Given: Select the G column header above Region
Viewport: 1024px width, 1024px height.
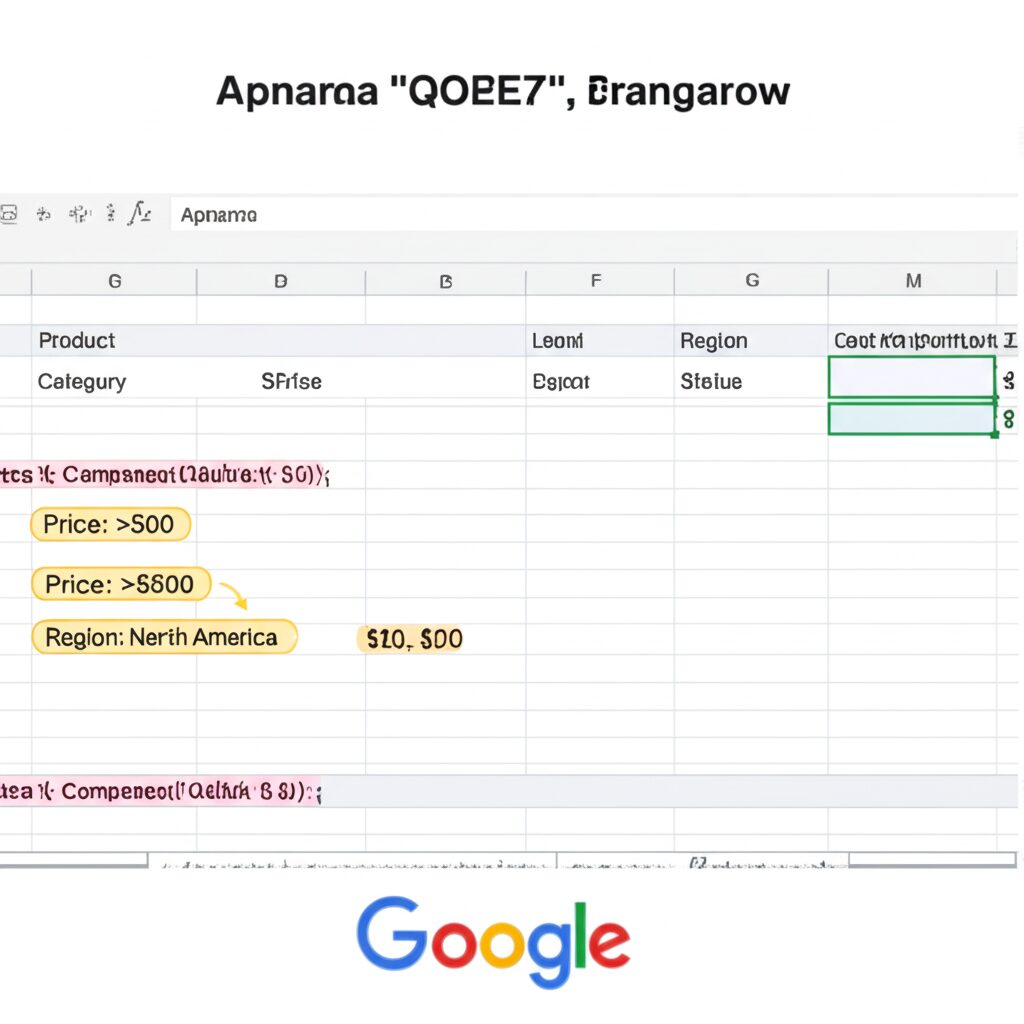Looking at the screenshot, I should tap(752, 281).
